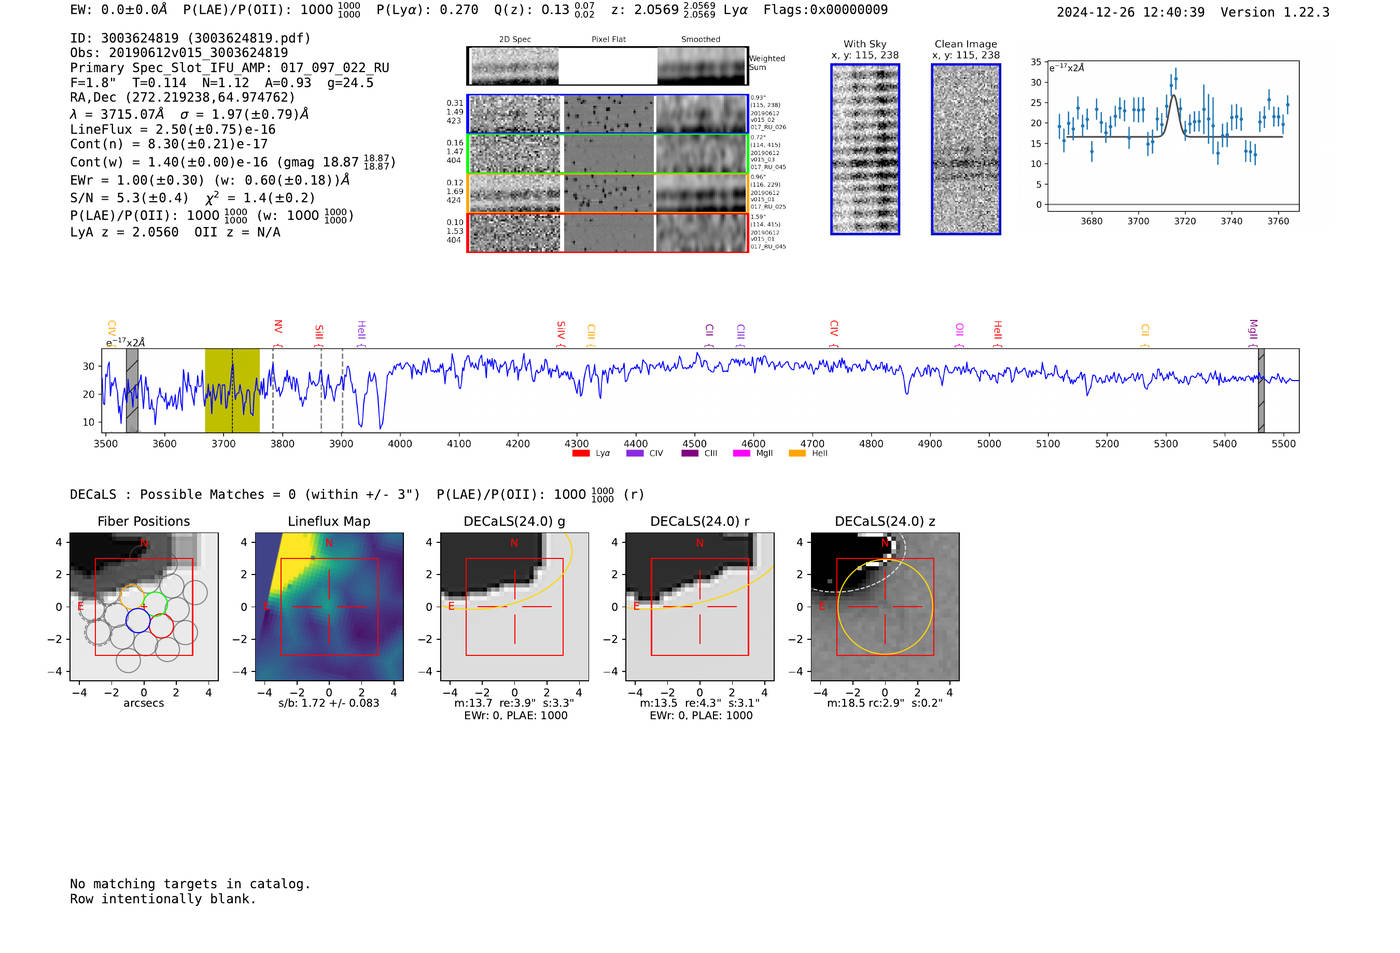Open the Lineflux Map panel
The height and width of the screenshot is (953, 1400).
pos(329,606)
